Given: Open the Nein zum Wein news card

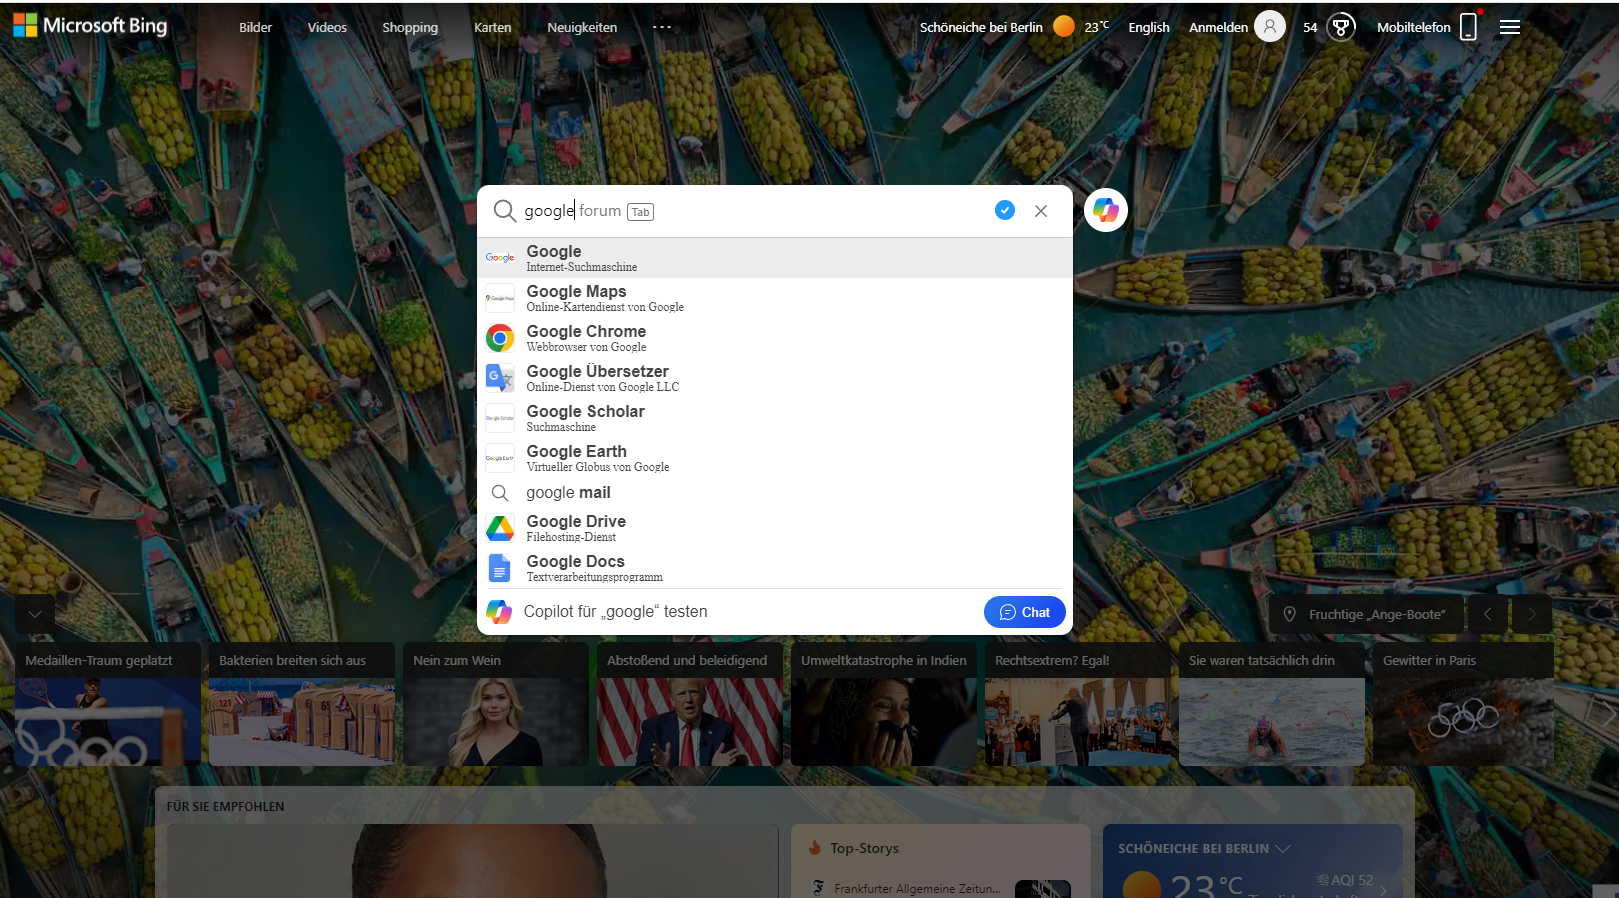Looking at the screenshot, I should click(x=496, y=704).
